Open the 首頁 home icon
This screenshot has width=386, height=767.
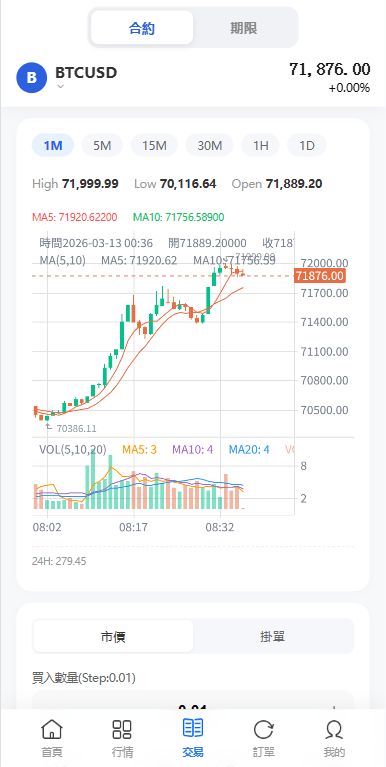pyautogui.click(x=51, y=729)
